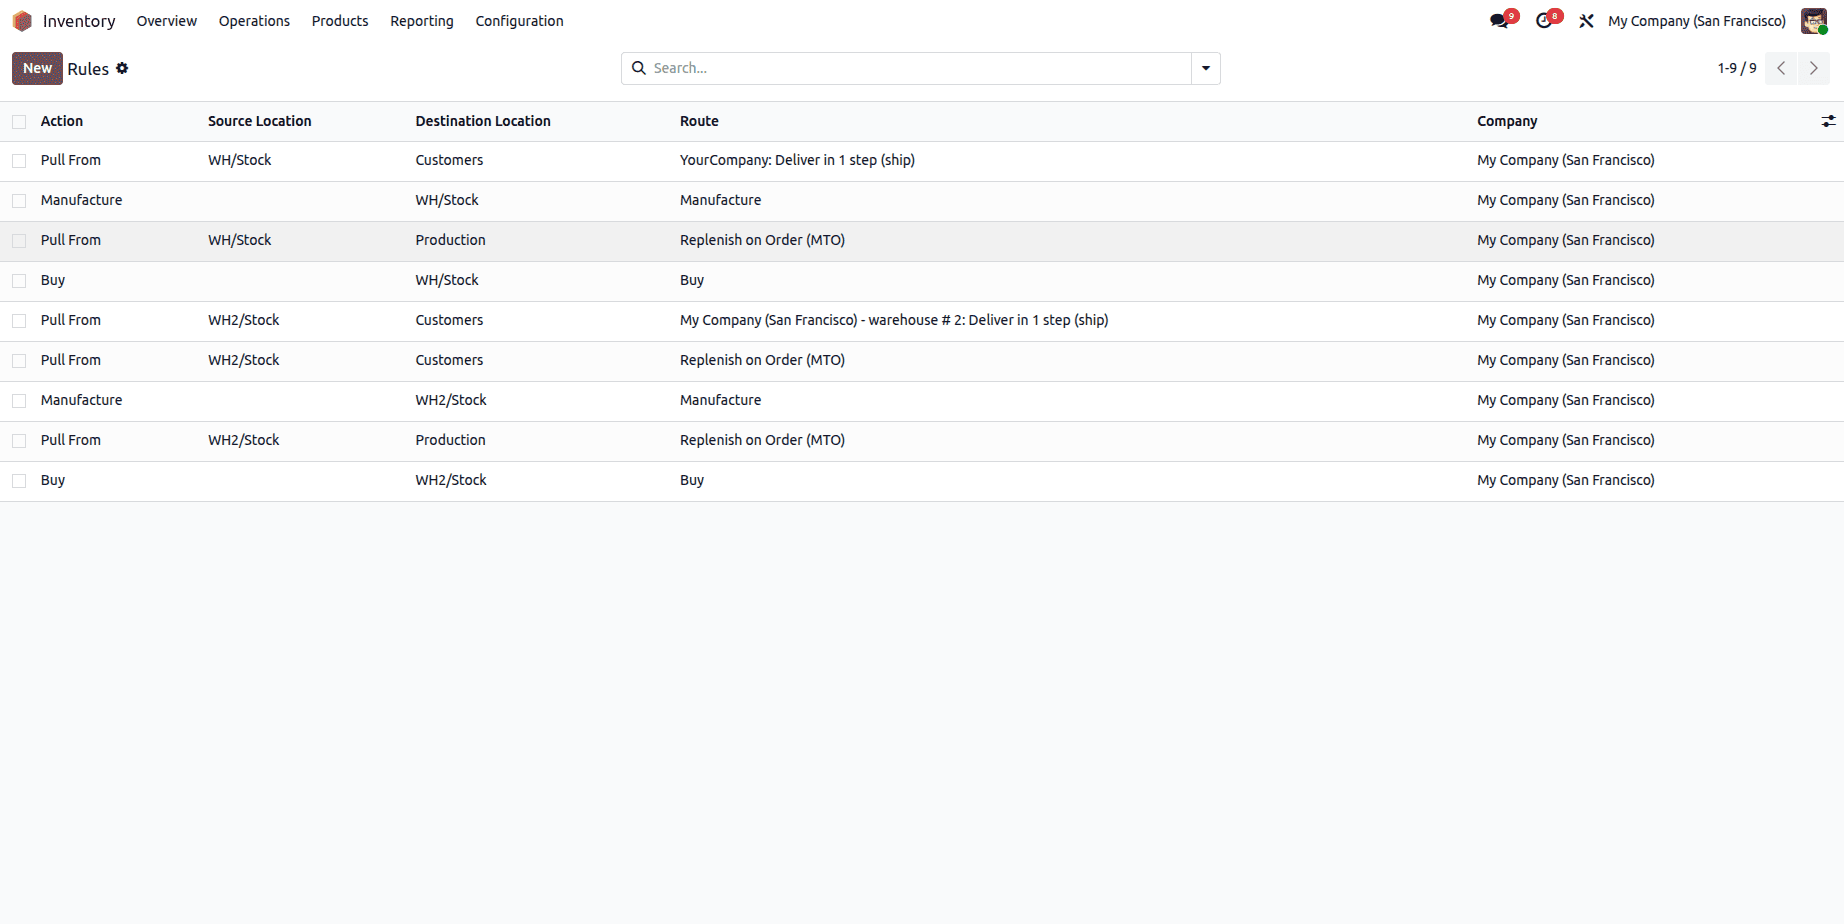Open the developer tools wrench icon
The width and height of the screenshot is (1844, 924).
point(1586,21)
